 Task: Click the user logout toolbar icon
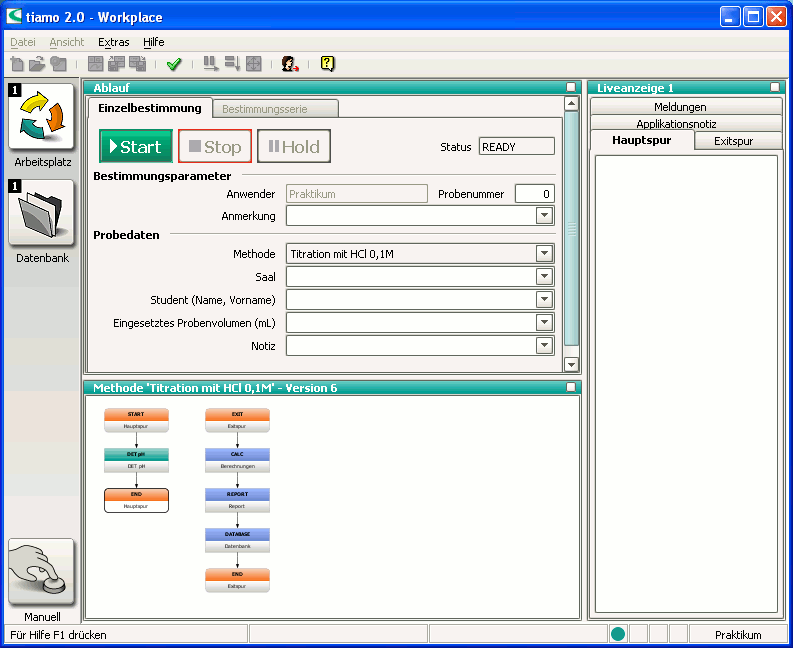[x=290, y=64]
